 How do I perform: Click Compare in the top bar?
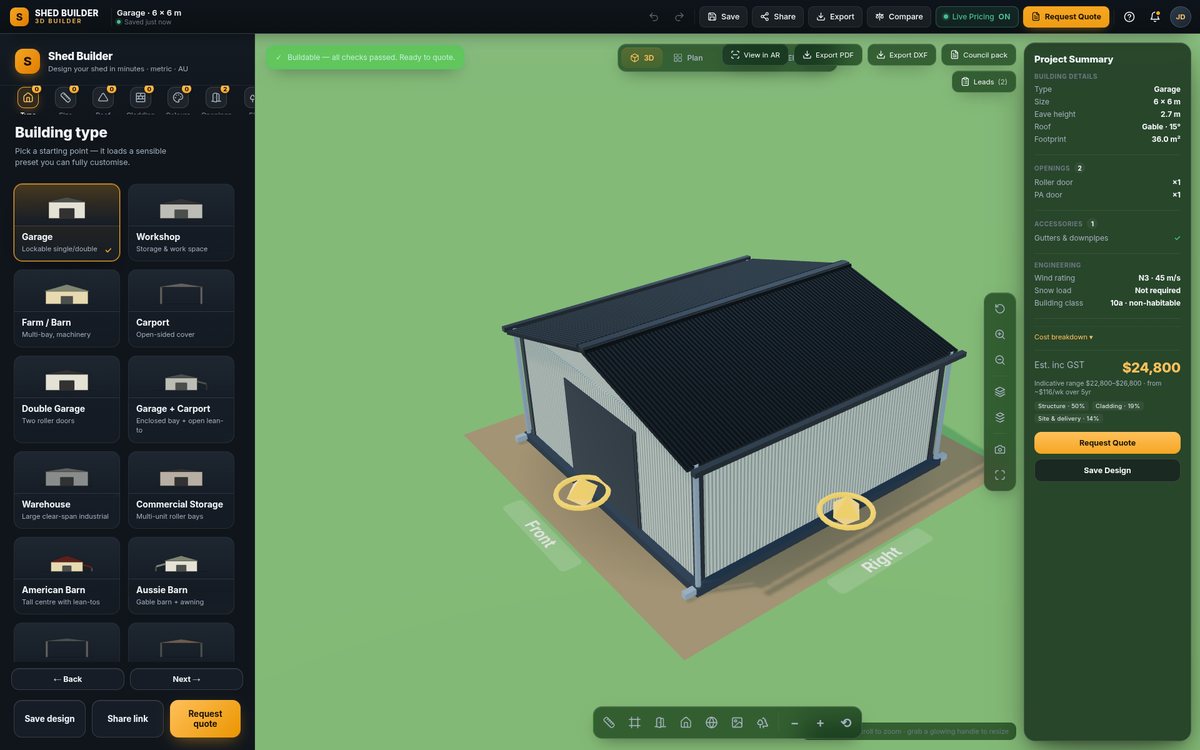pyautogui.click(x=899, y=17)
